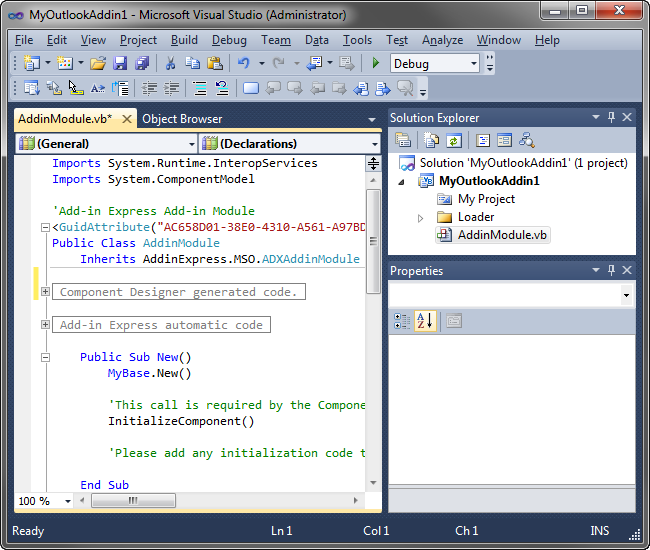Click the Decrease Line Indent icon
Viewport: 650px width, 550px height.
point(149,88)
